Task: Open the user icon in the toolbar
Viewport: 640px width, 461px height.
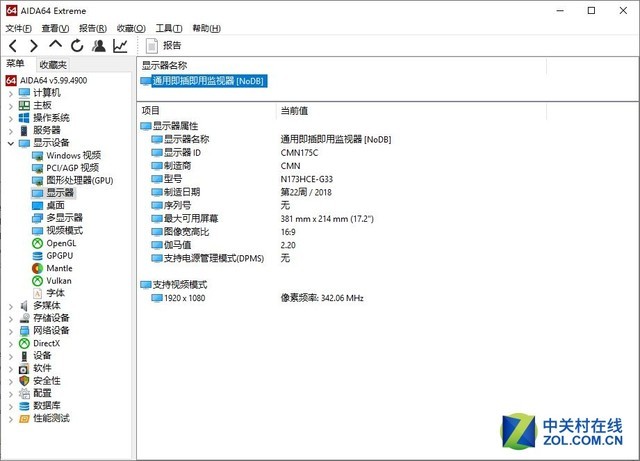Action: point(98,46)
